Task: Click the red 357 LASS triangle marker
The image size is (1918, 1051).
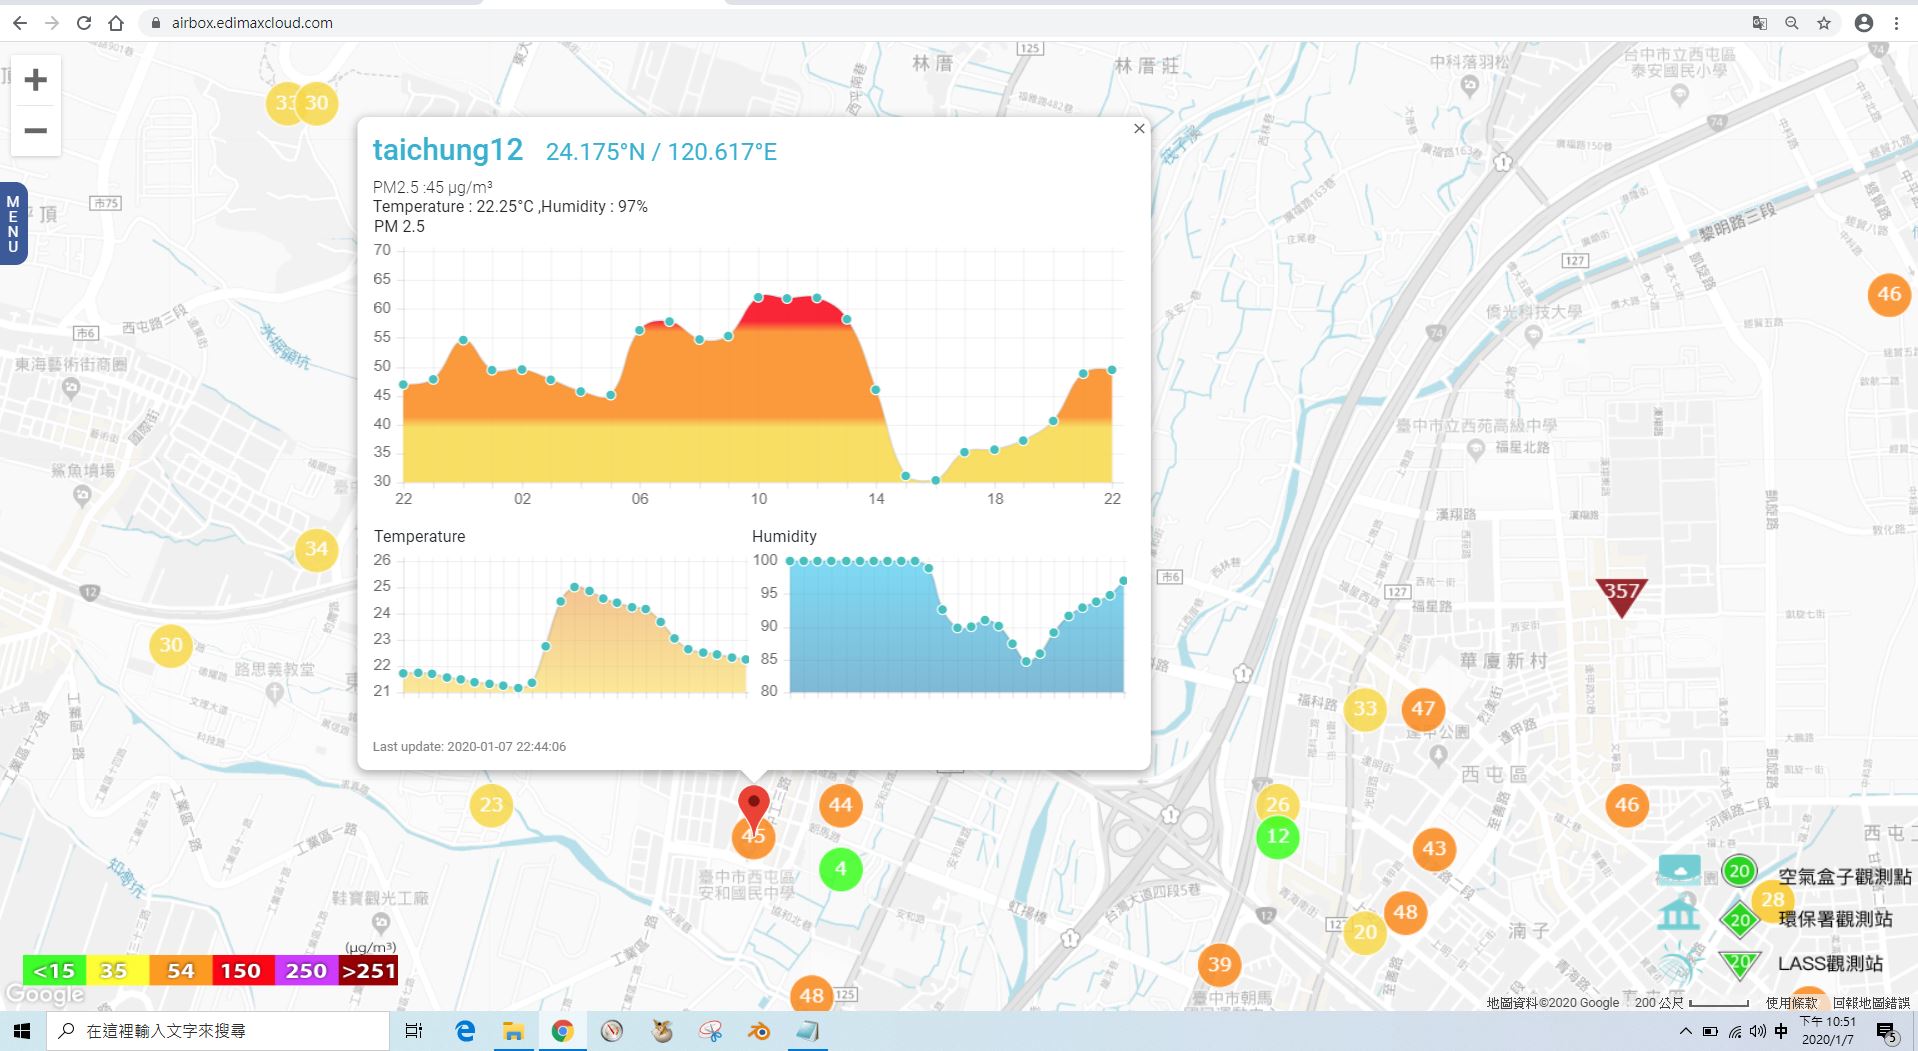Action: pos(1621,596)
